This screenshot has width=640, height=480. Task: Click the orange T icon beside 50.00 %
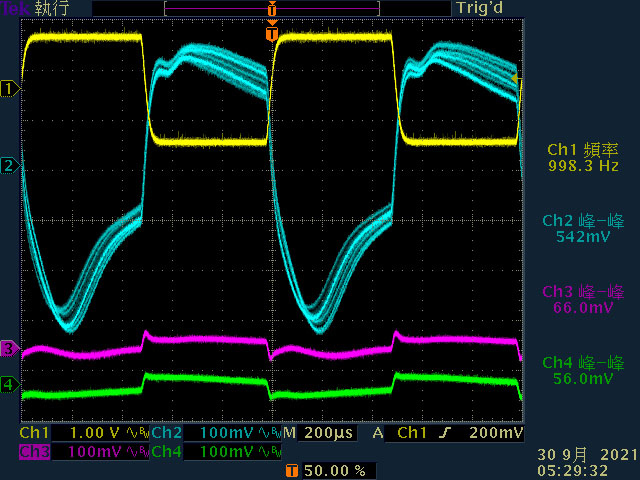click(x=291, y=470)
